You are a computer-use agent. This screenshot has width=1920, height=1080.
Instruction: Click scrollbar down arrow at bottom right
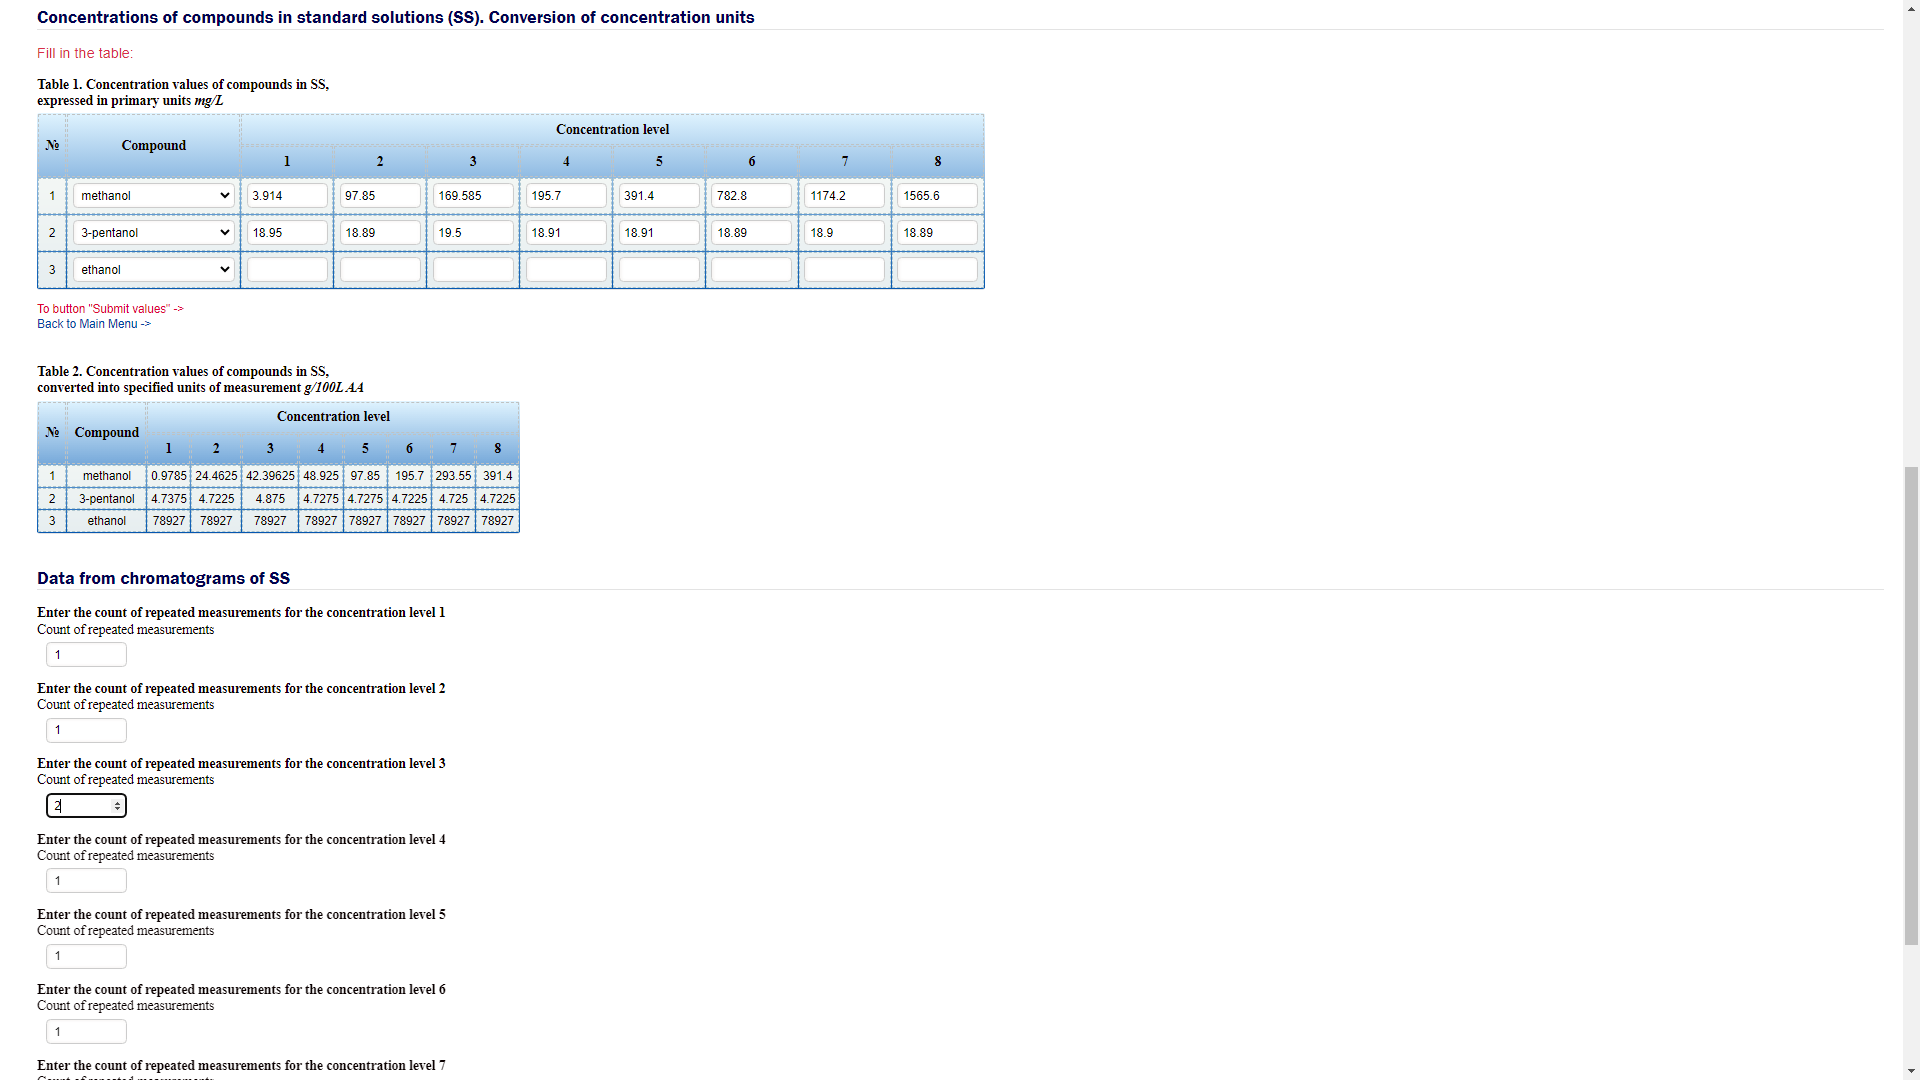coord(1911,1071)
